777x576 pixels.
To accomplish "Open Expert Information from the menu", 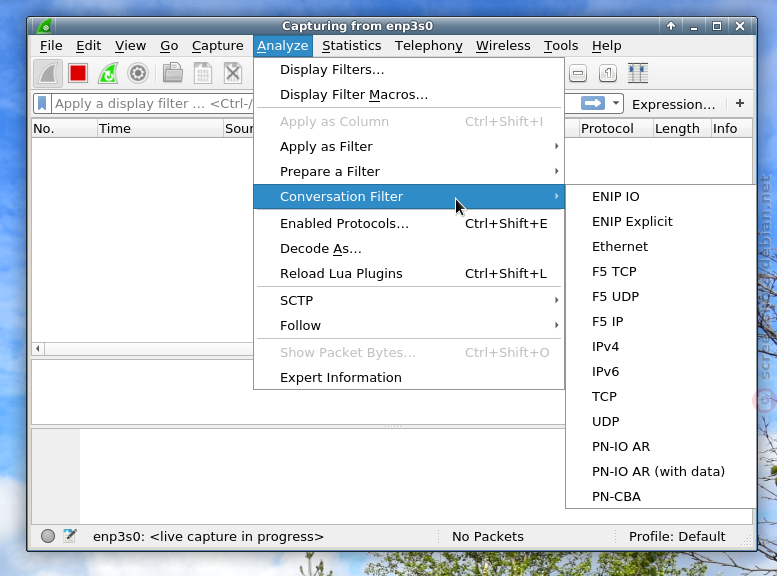I will point(409,378).
